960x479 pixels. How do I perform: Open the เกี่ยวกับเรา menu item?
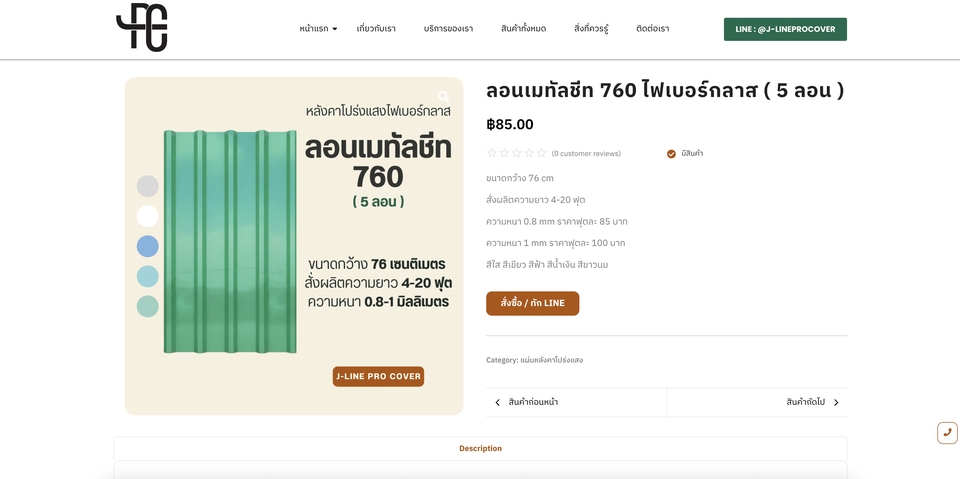(376, 29)
